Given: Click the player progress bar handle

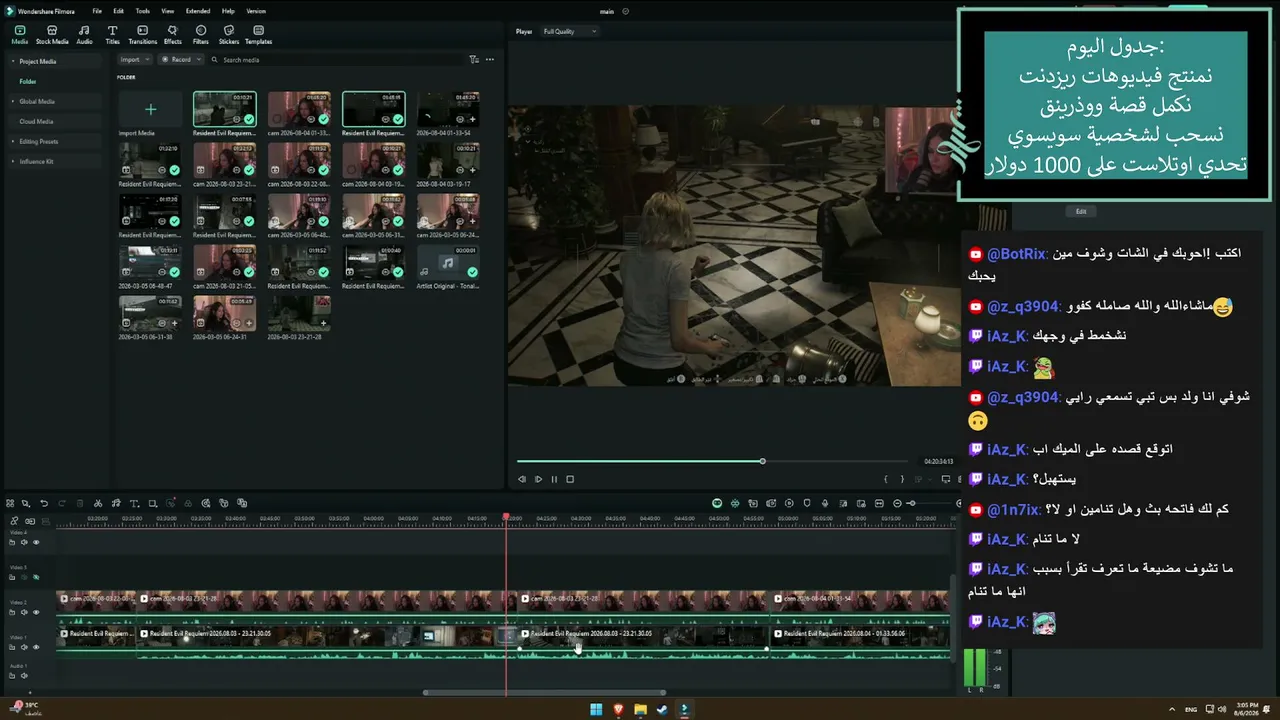Looking at the screenshot, I should point(762,461).
